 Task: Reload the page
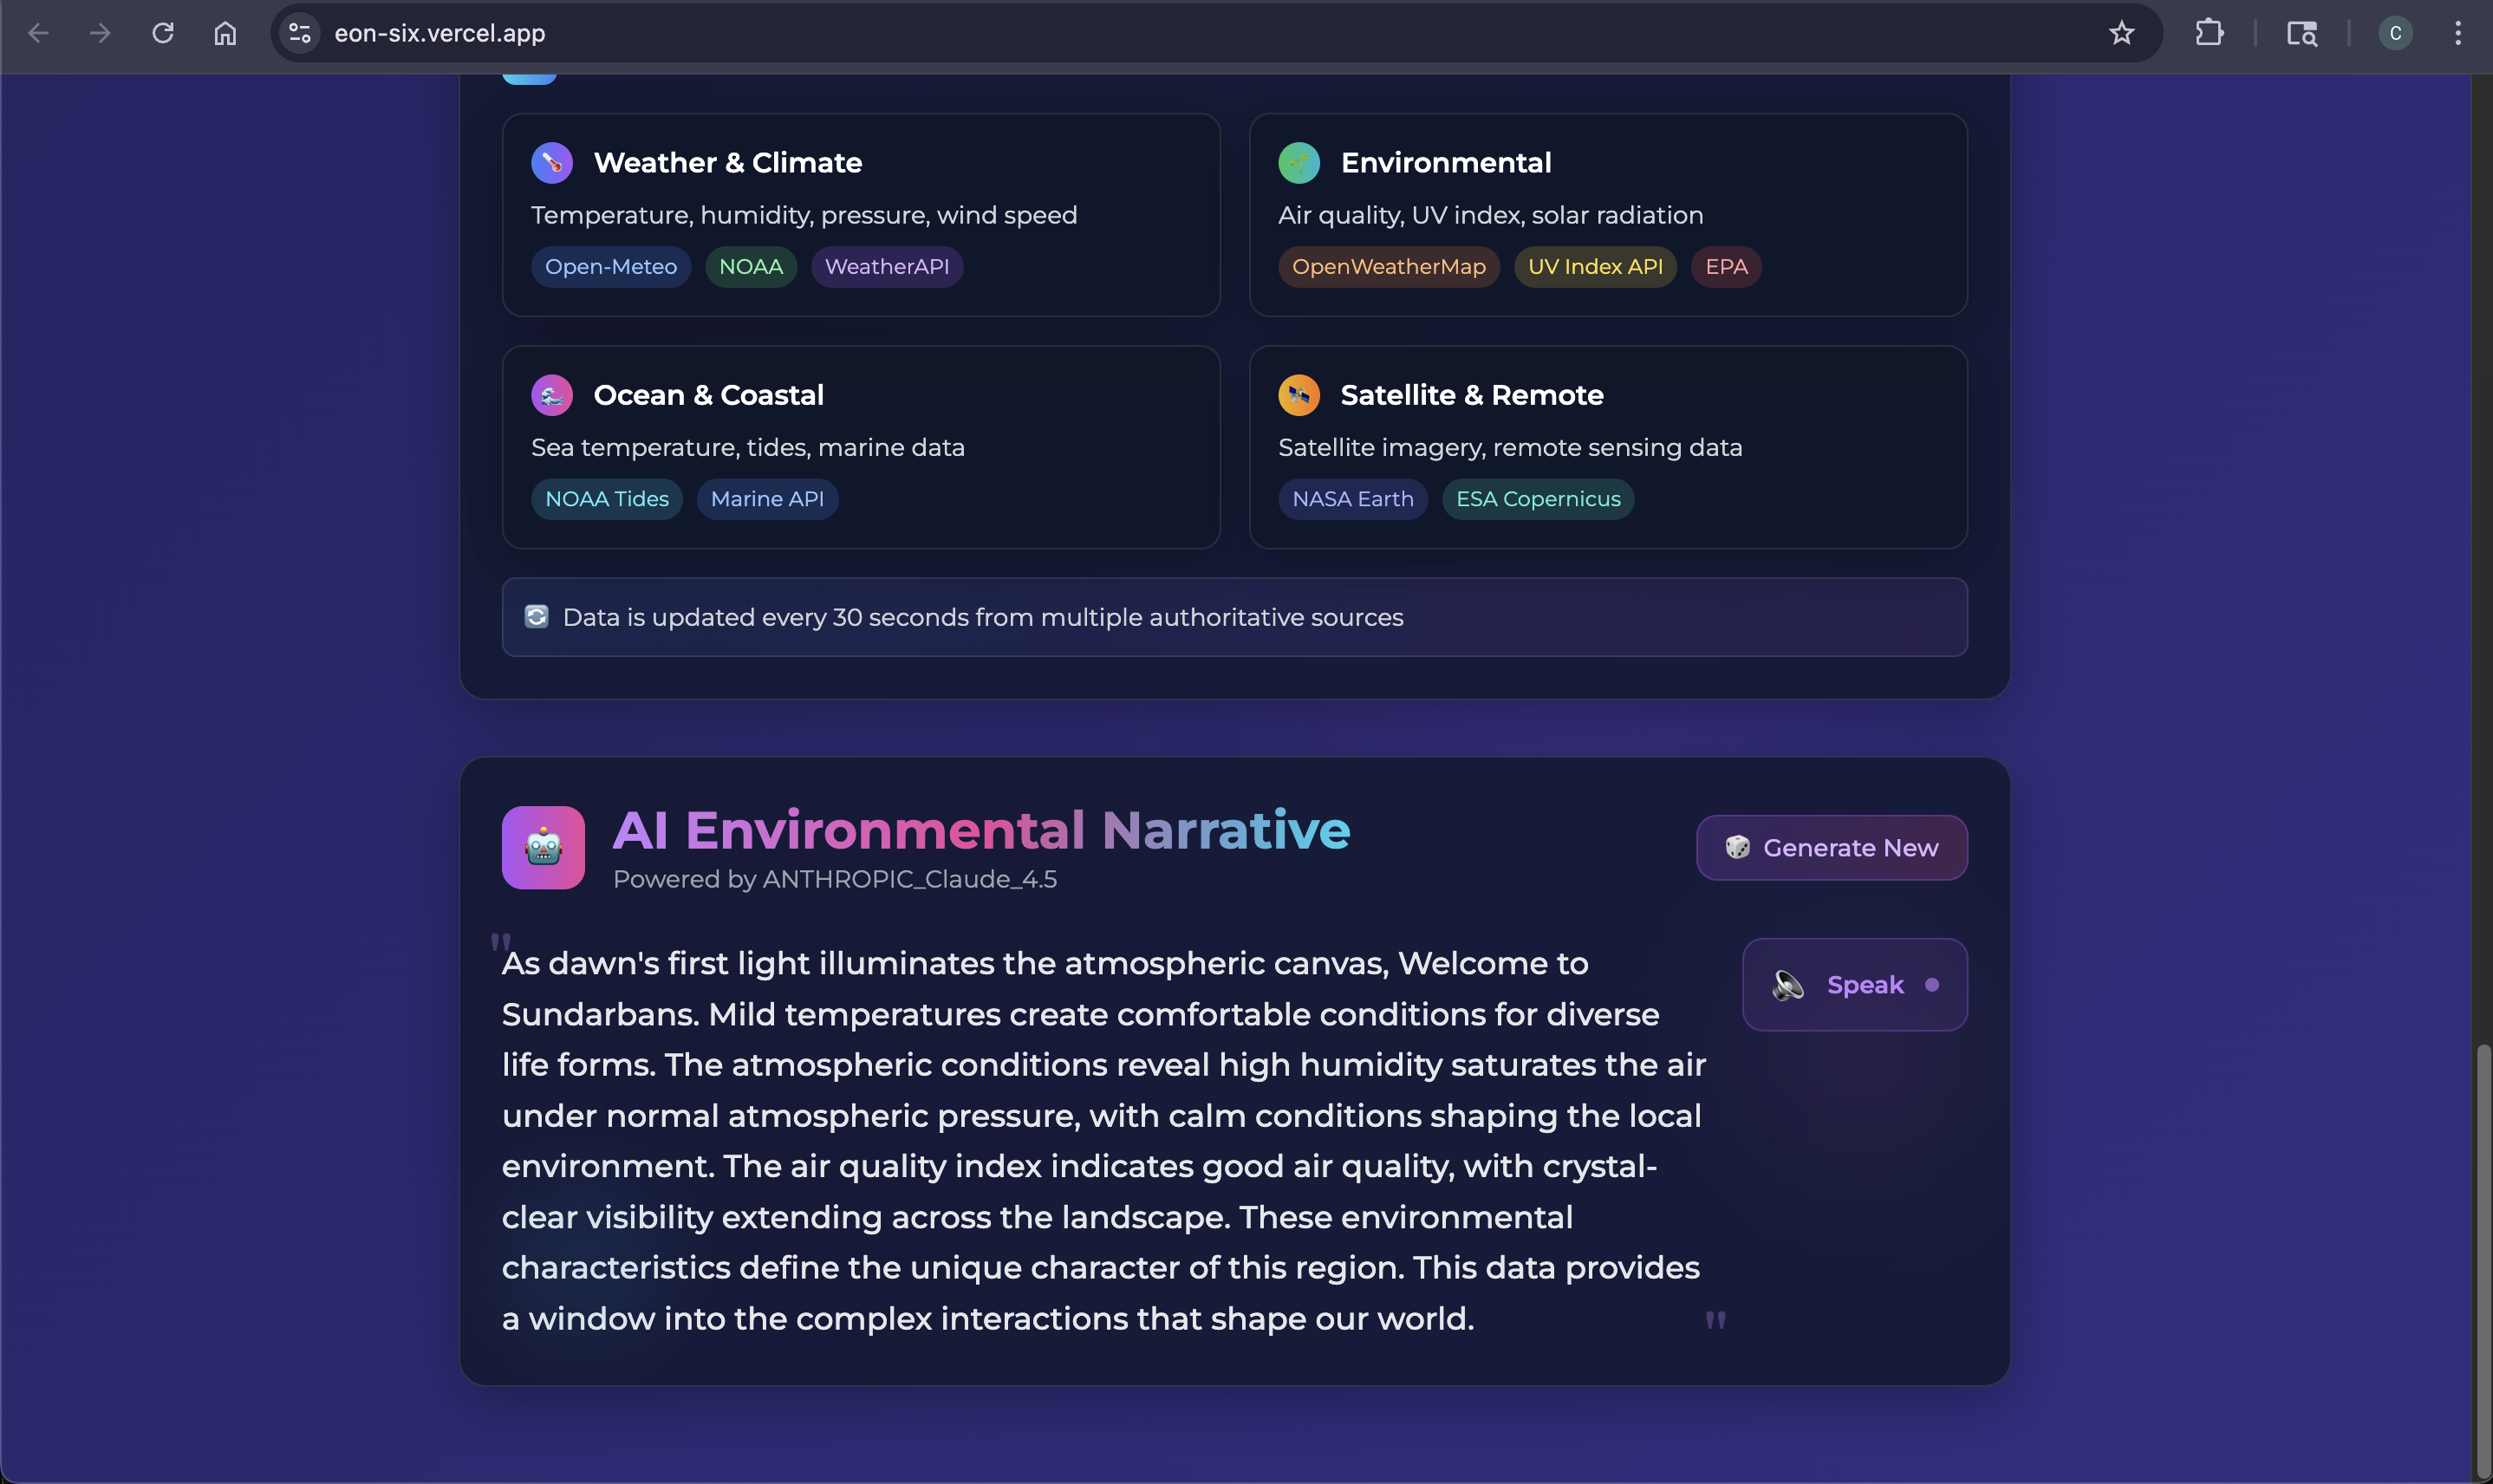coord(163,33)
